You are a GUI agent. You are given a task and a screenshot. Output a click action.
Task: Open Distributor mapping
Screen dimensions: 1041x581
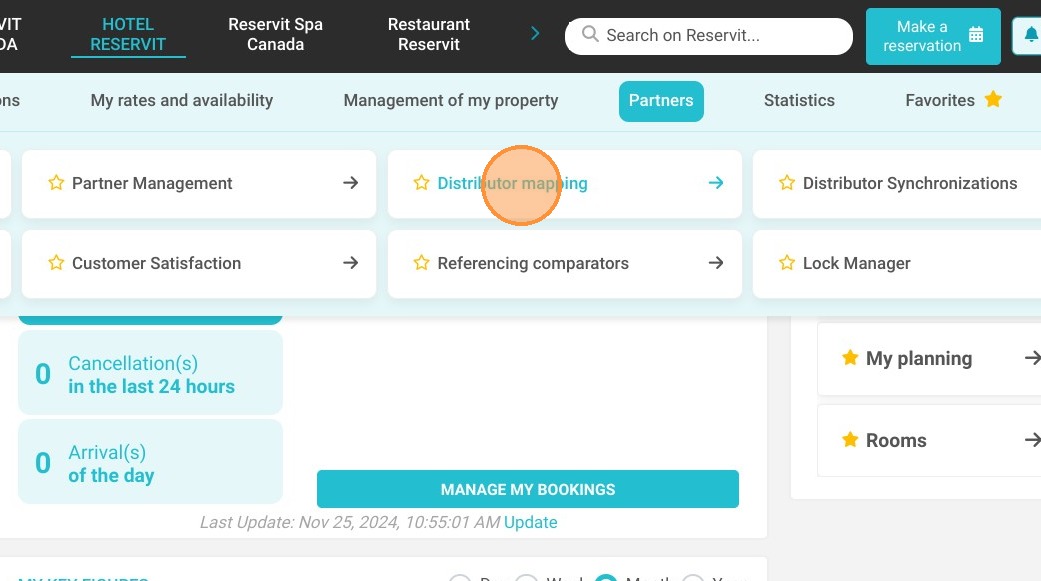(x=565, y=183)
